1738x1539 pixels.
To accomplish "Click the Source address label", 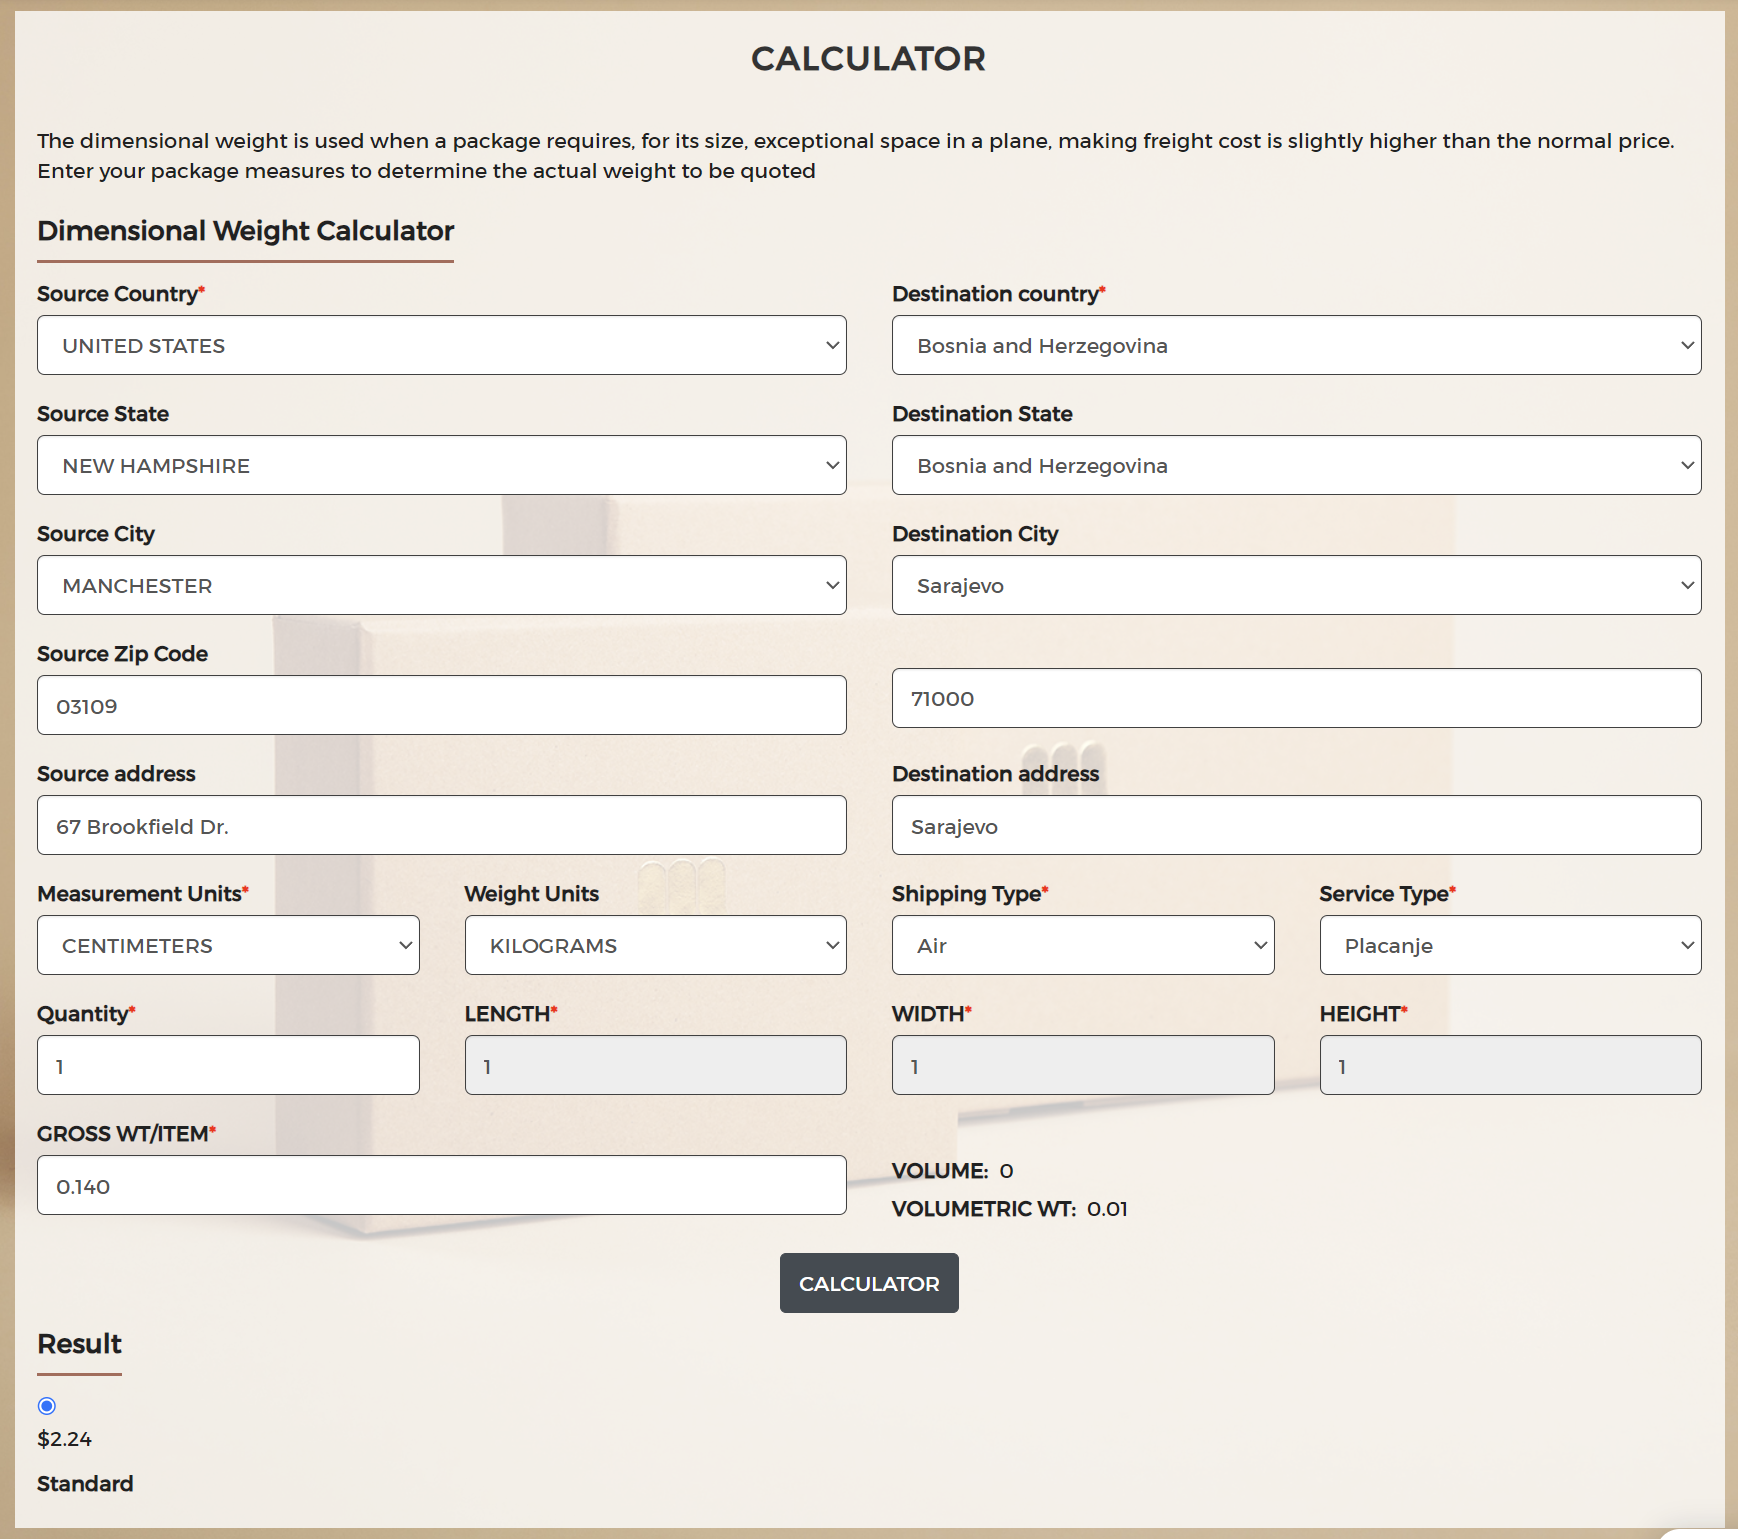I will tap(116, 774).
